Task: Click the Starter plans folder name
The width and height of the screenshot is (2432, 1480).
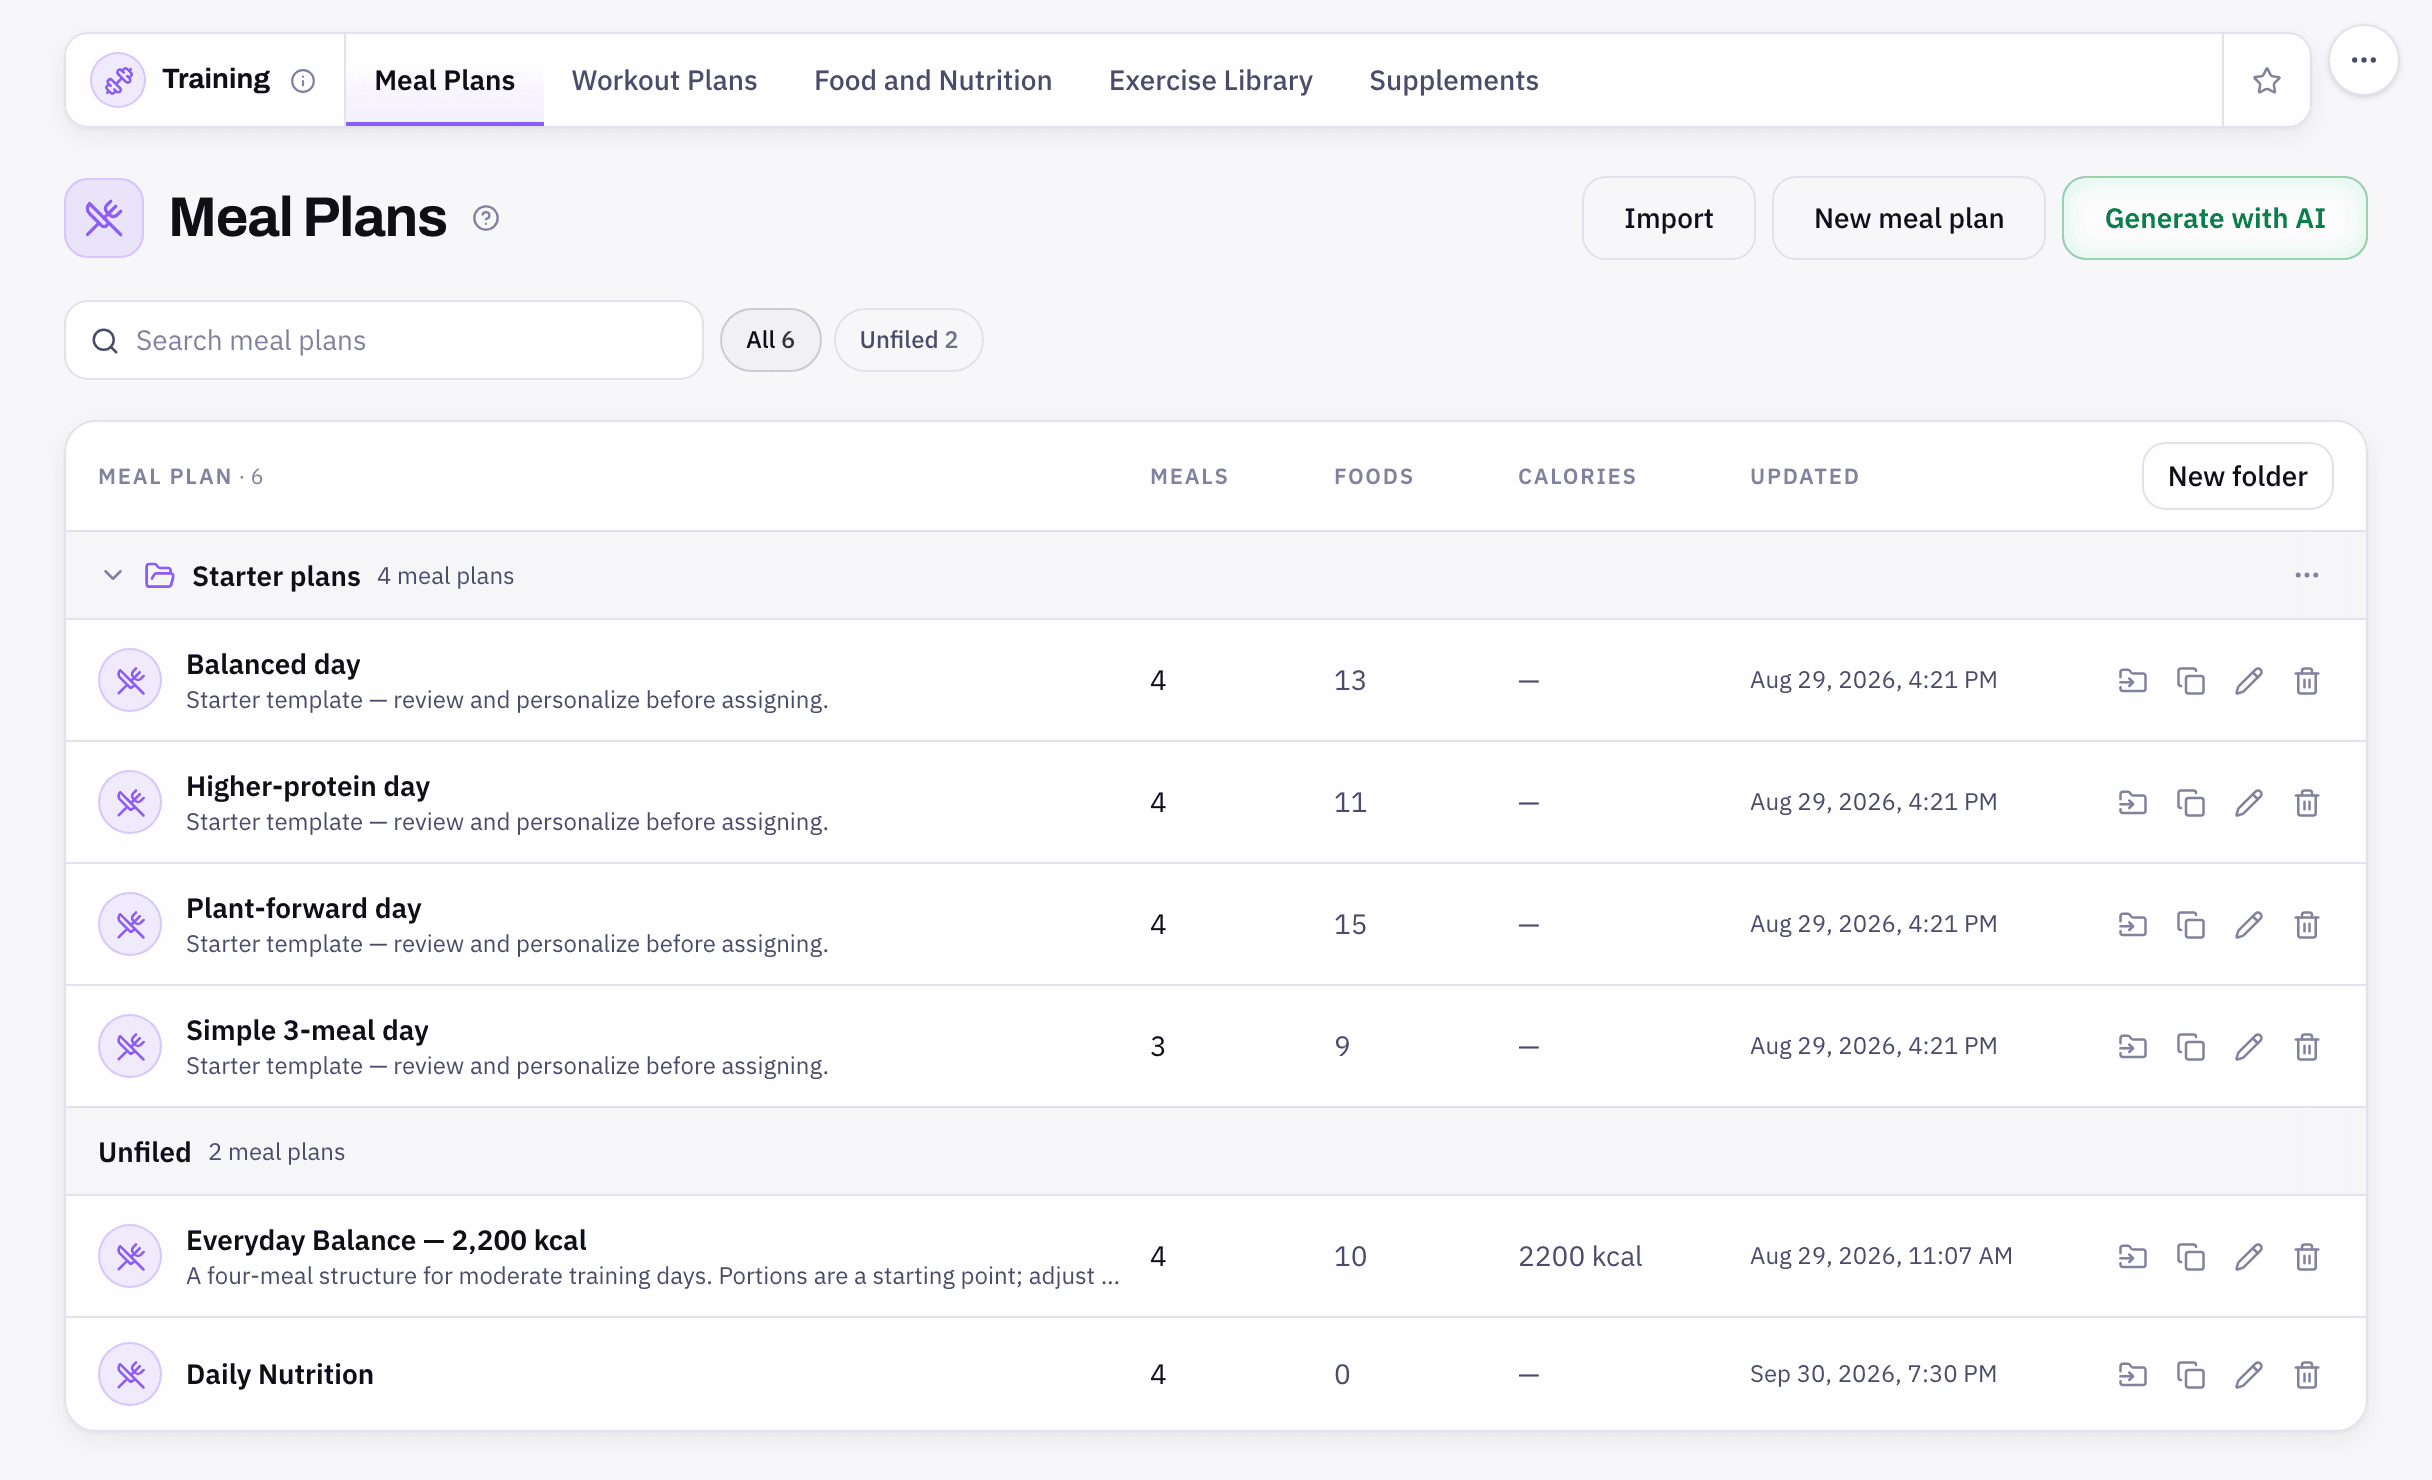Action: [x=276, y=576]
